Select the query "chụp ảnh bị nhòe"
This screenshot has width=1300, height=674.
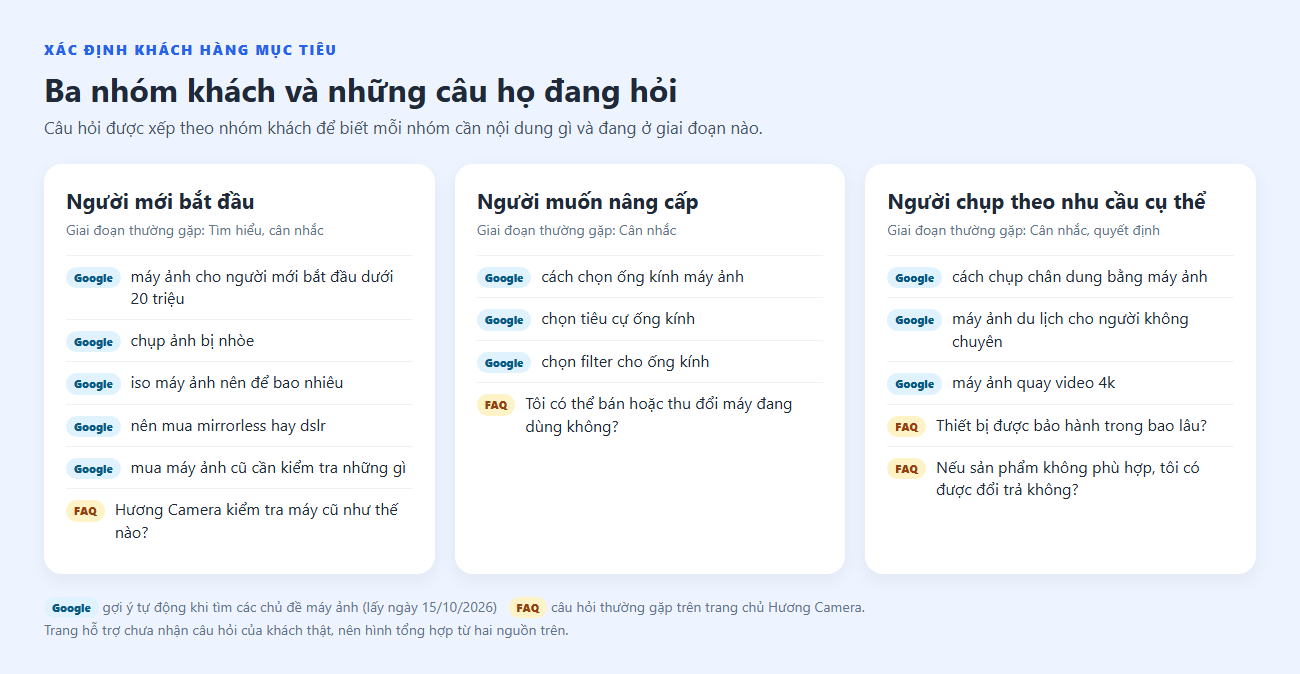(x=192, y=341)
